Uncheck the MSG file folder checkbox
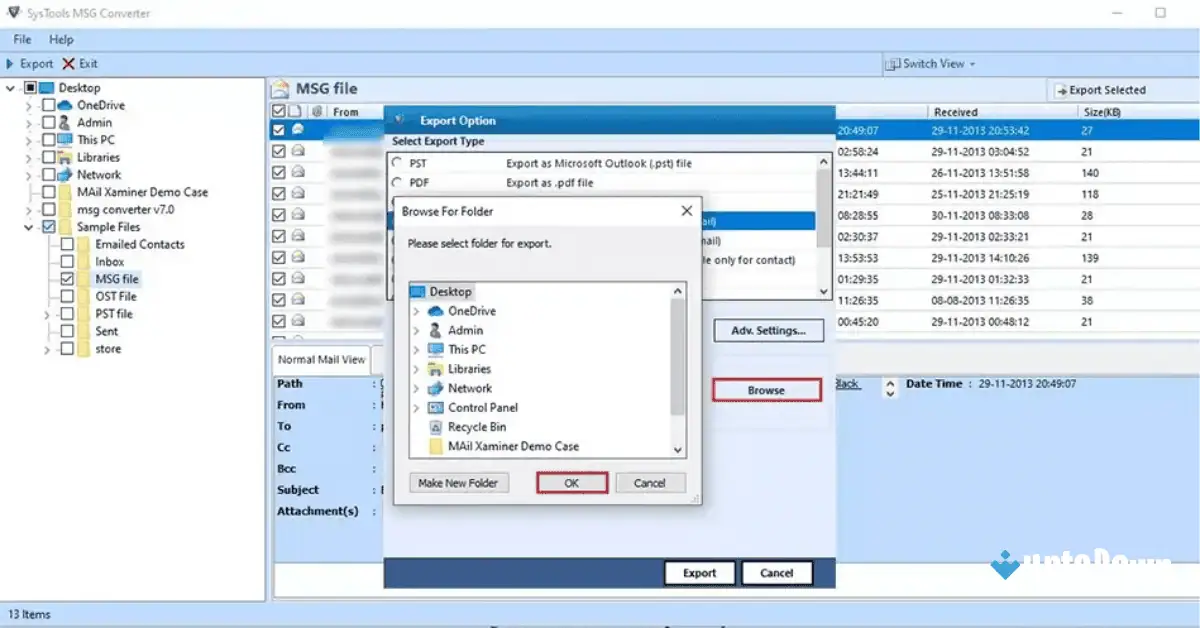 click(x=68, y=278)
